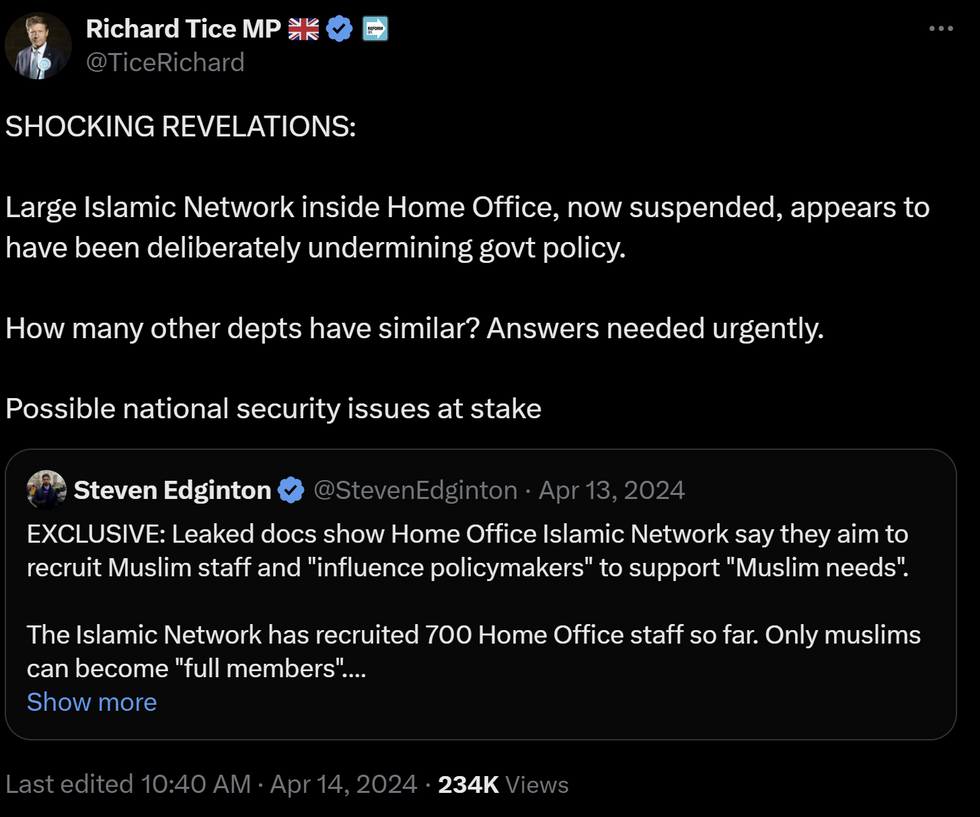The width and height of the screenshot is (980, 817).
Task: Click Steven Edginton's small avatar in quoted post
Action: coord(46,489)
